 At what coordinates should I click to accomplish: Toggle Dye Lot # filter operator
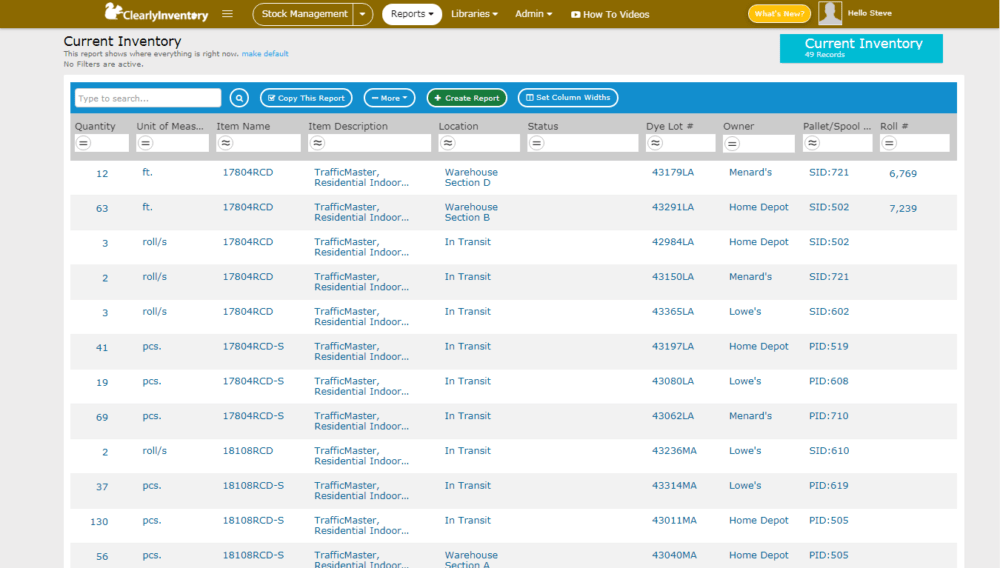pos(655,143)
